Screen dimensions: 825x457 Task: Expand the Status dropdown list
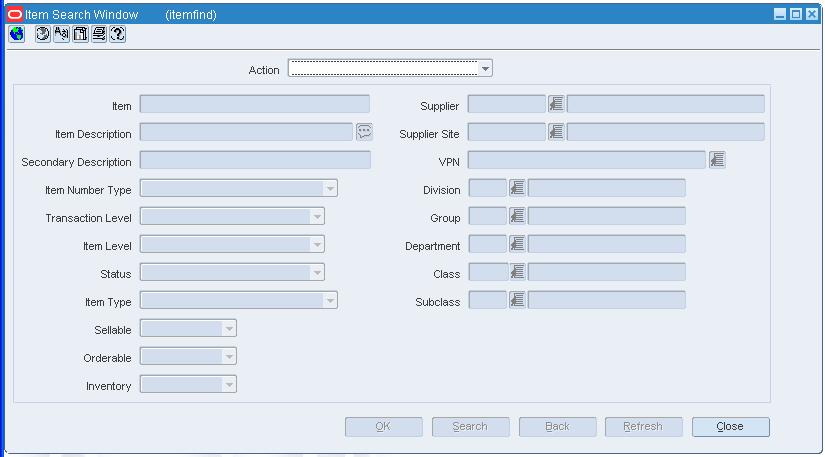317,272
